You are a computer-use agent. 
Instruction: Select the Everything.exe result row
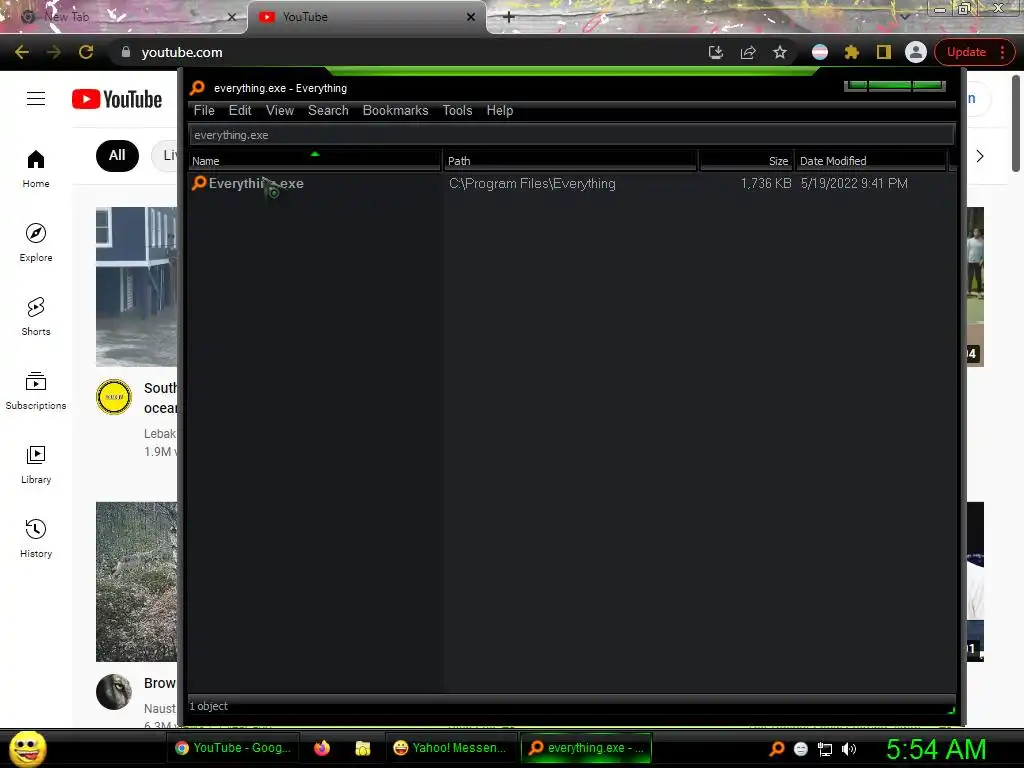[572, 184]
